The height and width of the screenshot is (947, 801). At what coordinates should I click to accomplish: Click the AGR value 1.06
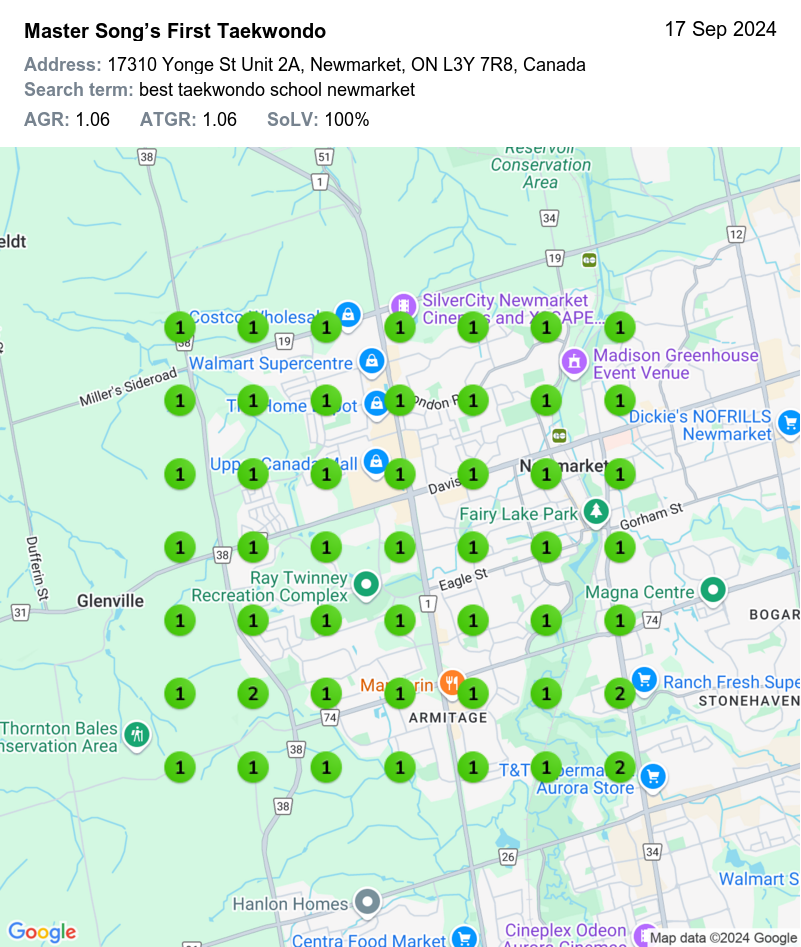[92, 120]
